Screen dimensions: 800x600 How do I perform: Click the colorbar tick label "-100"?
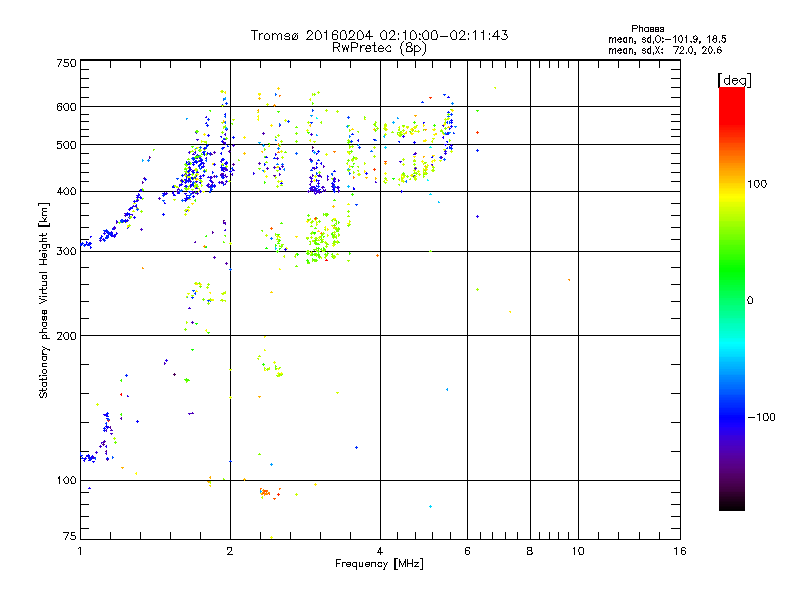click(x=761, y=417)
